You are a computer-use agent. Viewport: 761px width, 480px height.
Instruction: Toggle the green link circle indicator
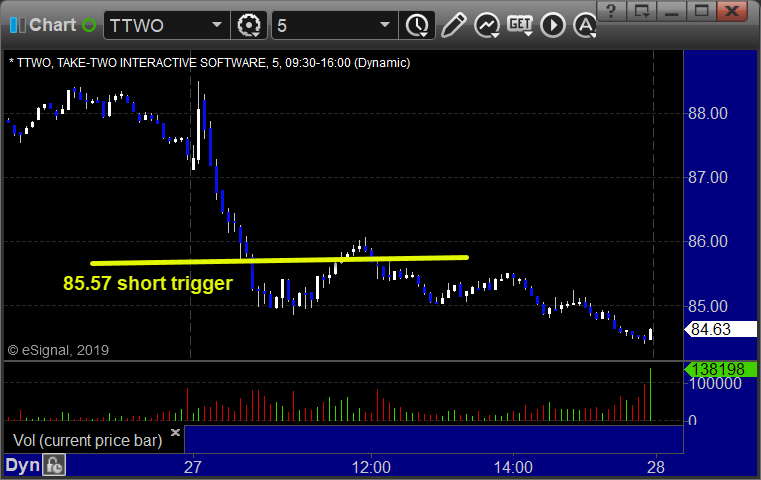89,25
